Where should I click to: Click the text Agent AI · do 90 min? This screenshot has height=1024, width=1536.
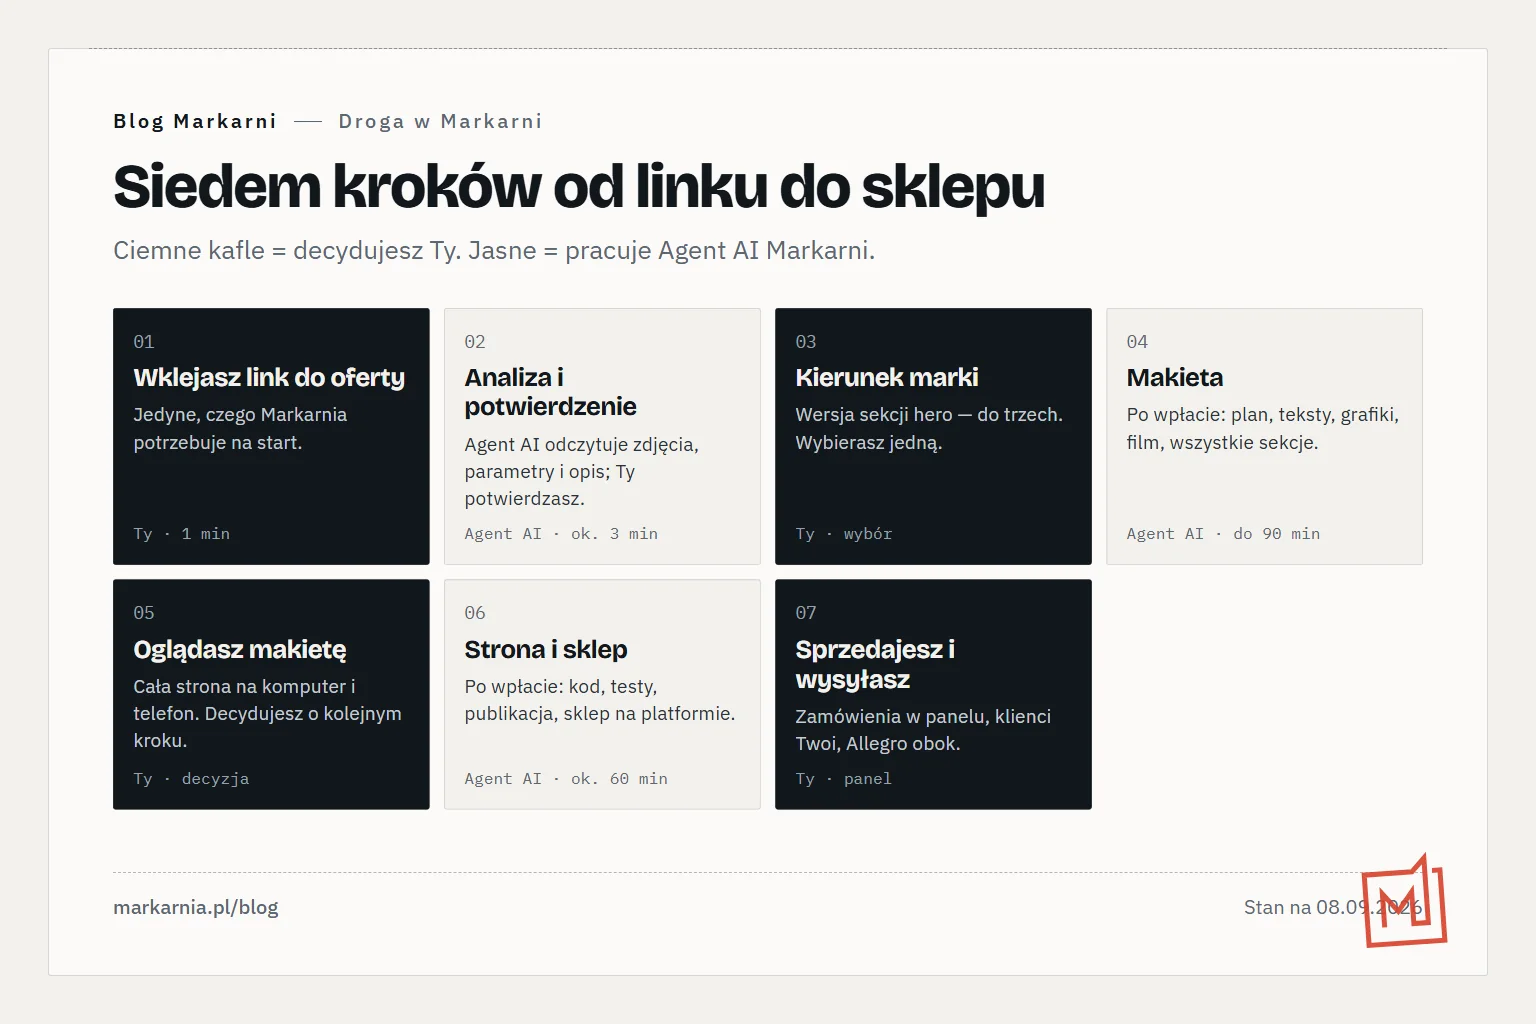(1223, 534)
